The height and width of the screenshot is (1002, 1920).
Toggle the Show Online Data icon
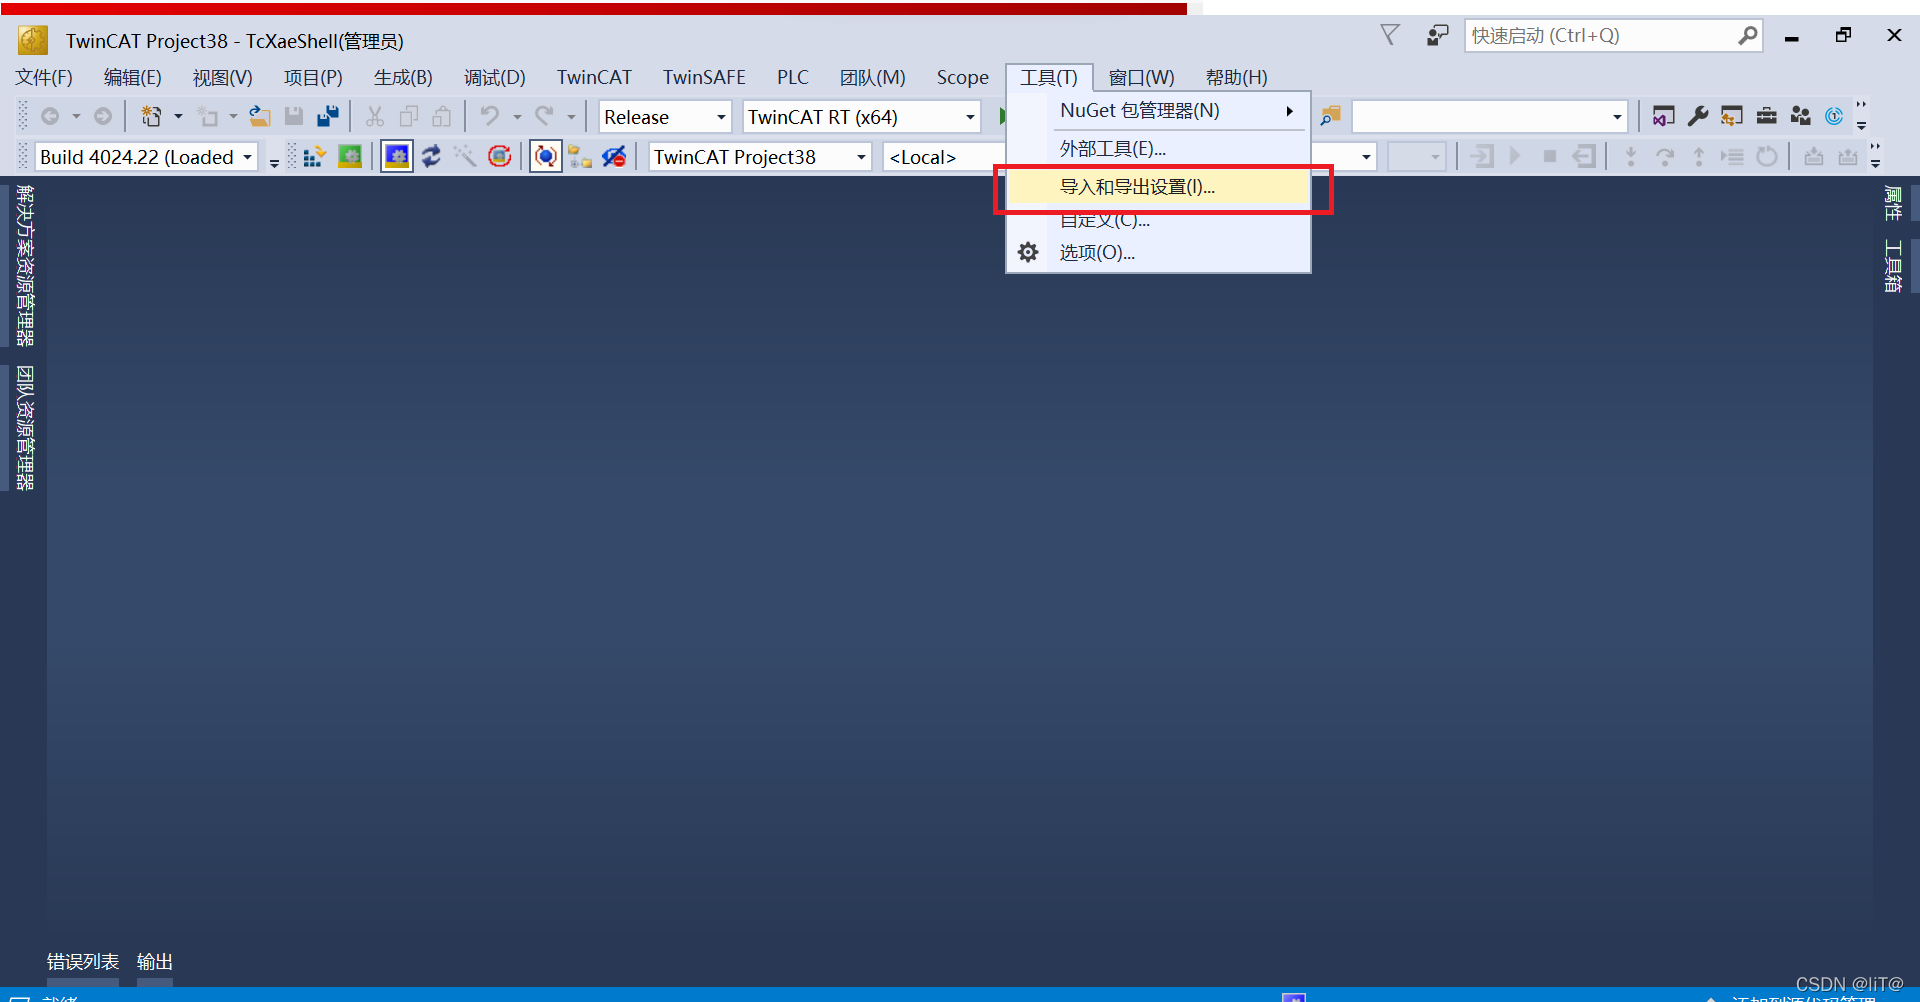pos(546,157)
